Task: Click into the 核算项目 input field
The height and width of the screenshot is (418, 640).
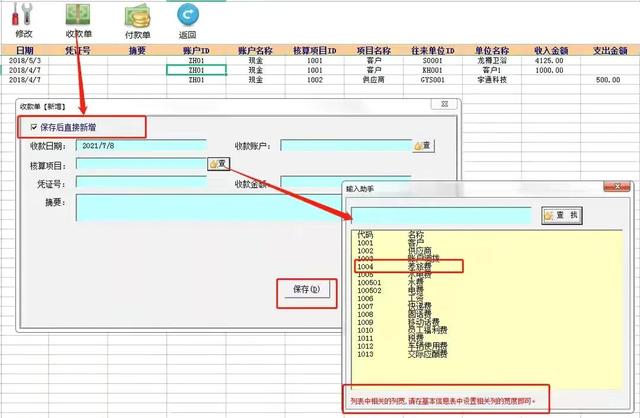Action: (x=141, y=164)
